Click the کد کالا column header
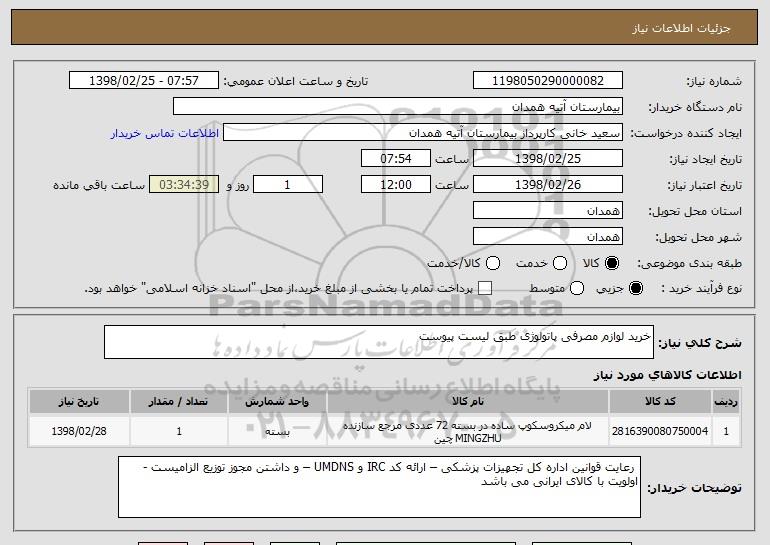The height and width of the screenshot is (545, 770). click(660, 402)
